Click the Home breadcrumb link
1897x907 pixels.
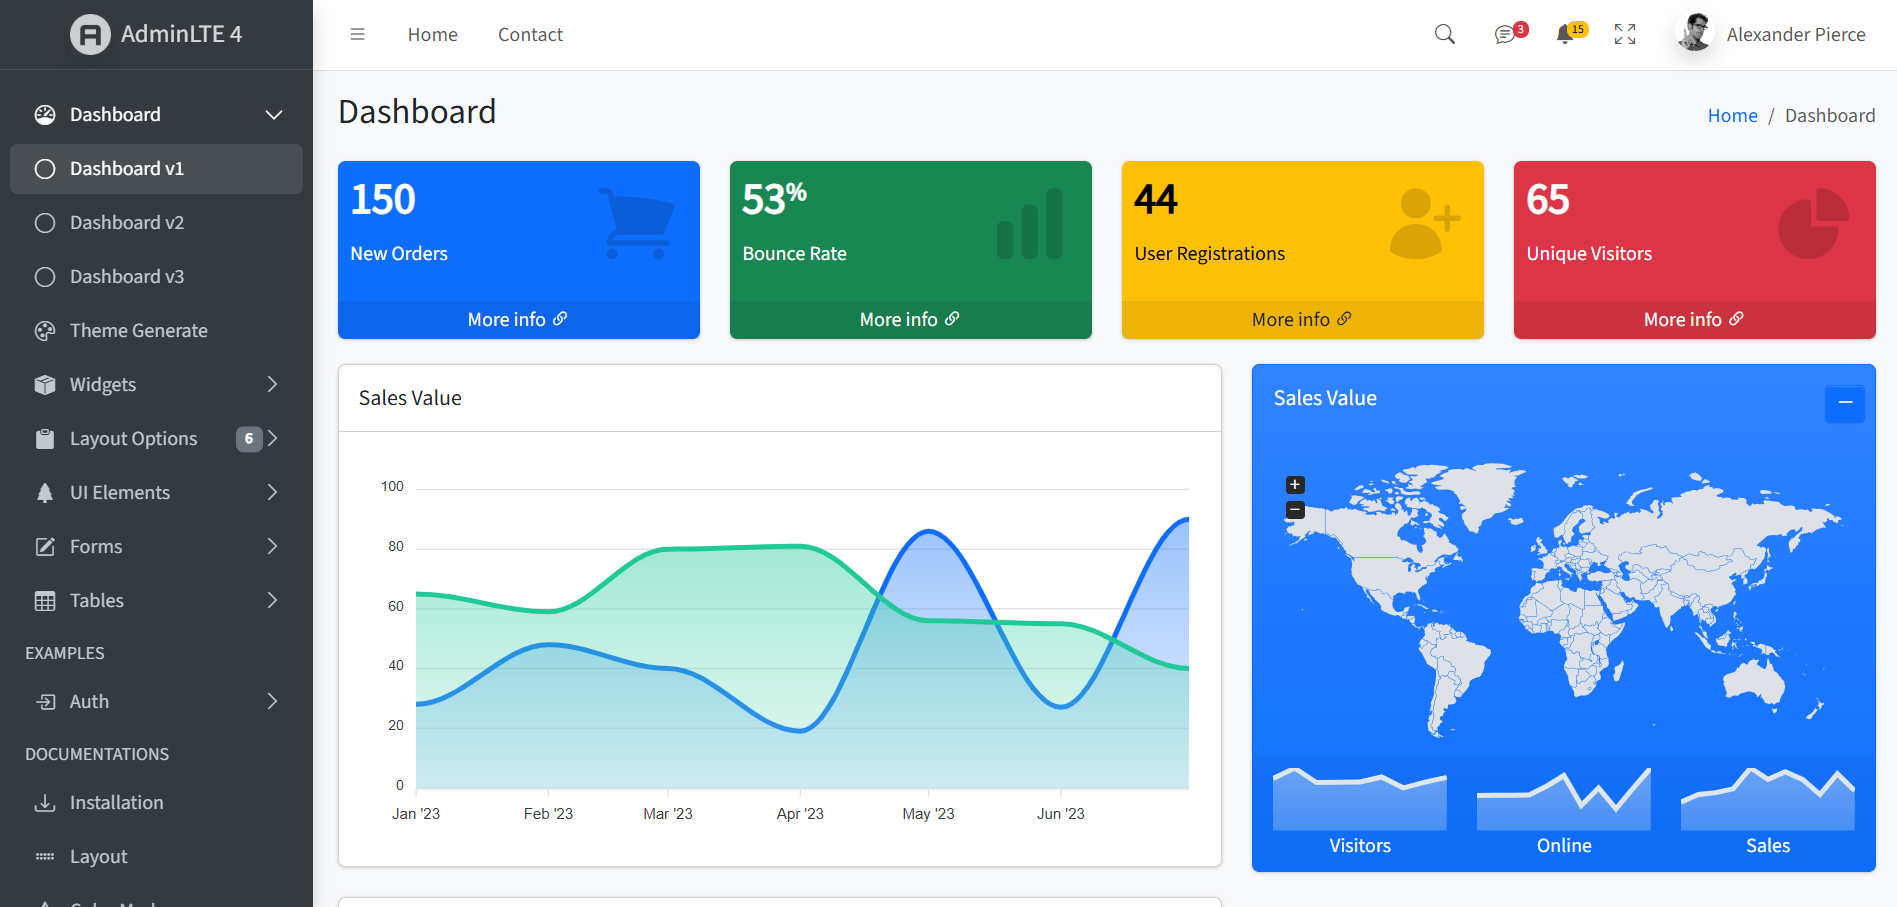click(x=1732, y=116)
